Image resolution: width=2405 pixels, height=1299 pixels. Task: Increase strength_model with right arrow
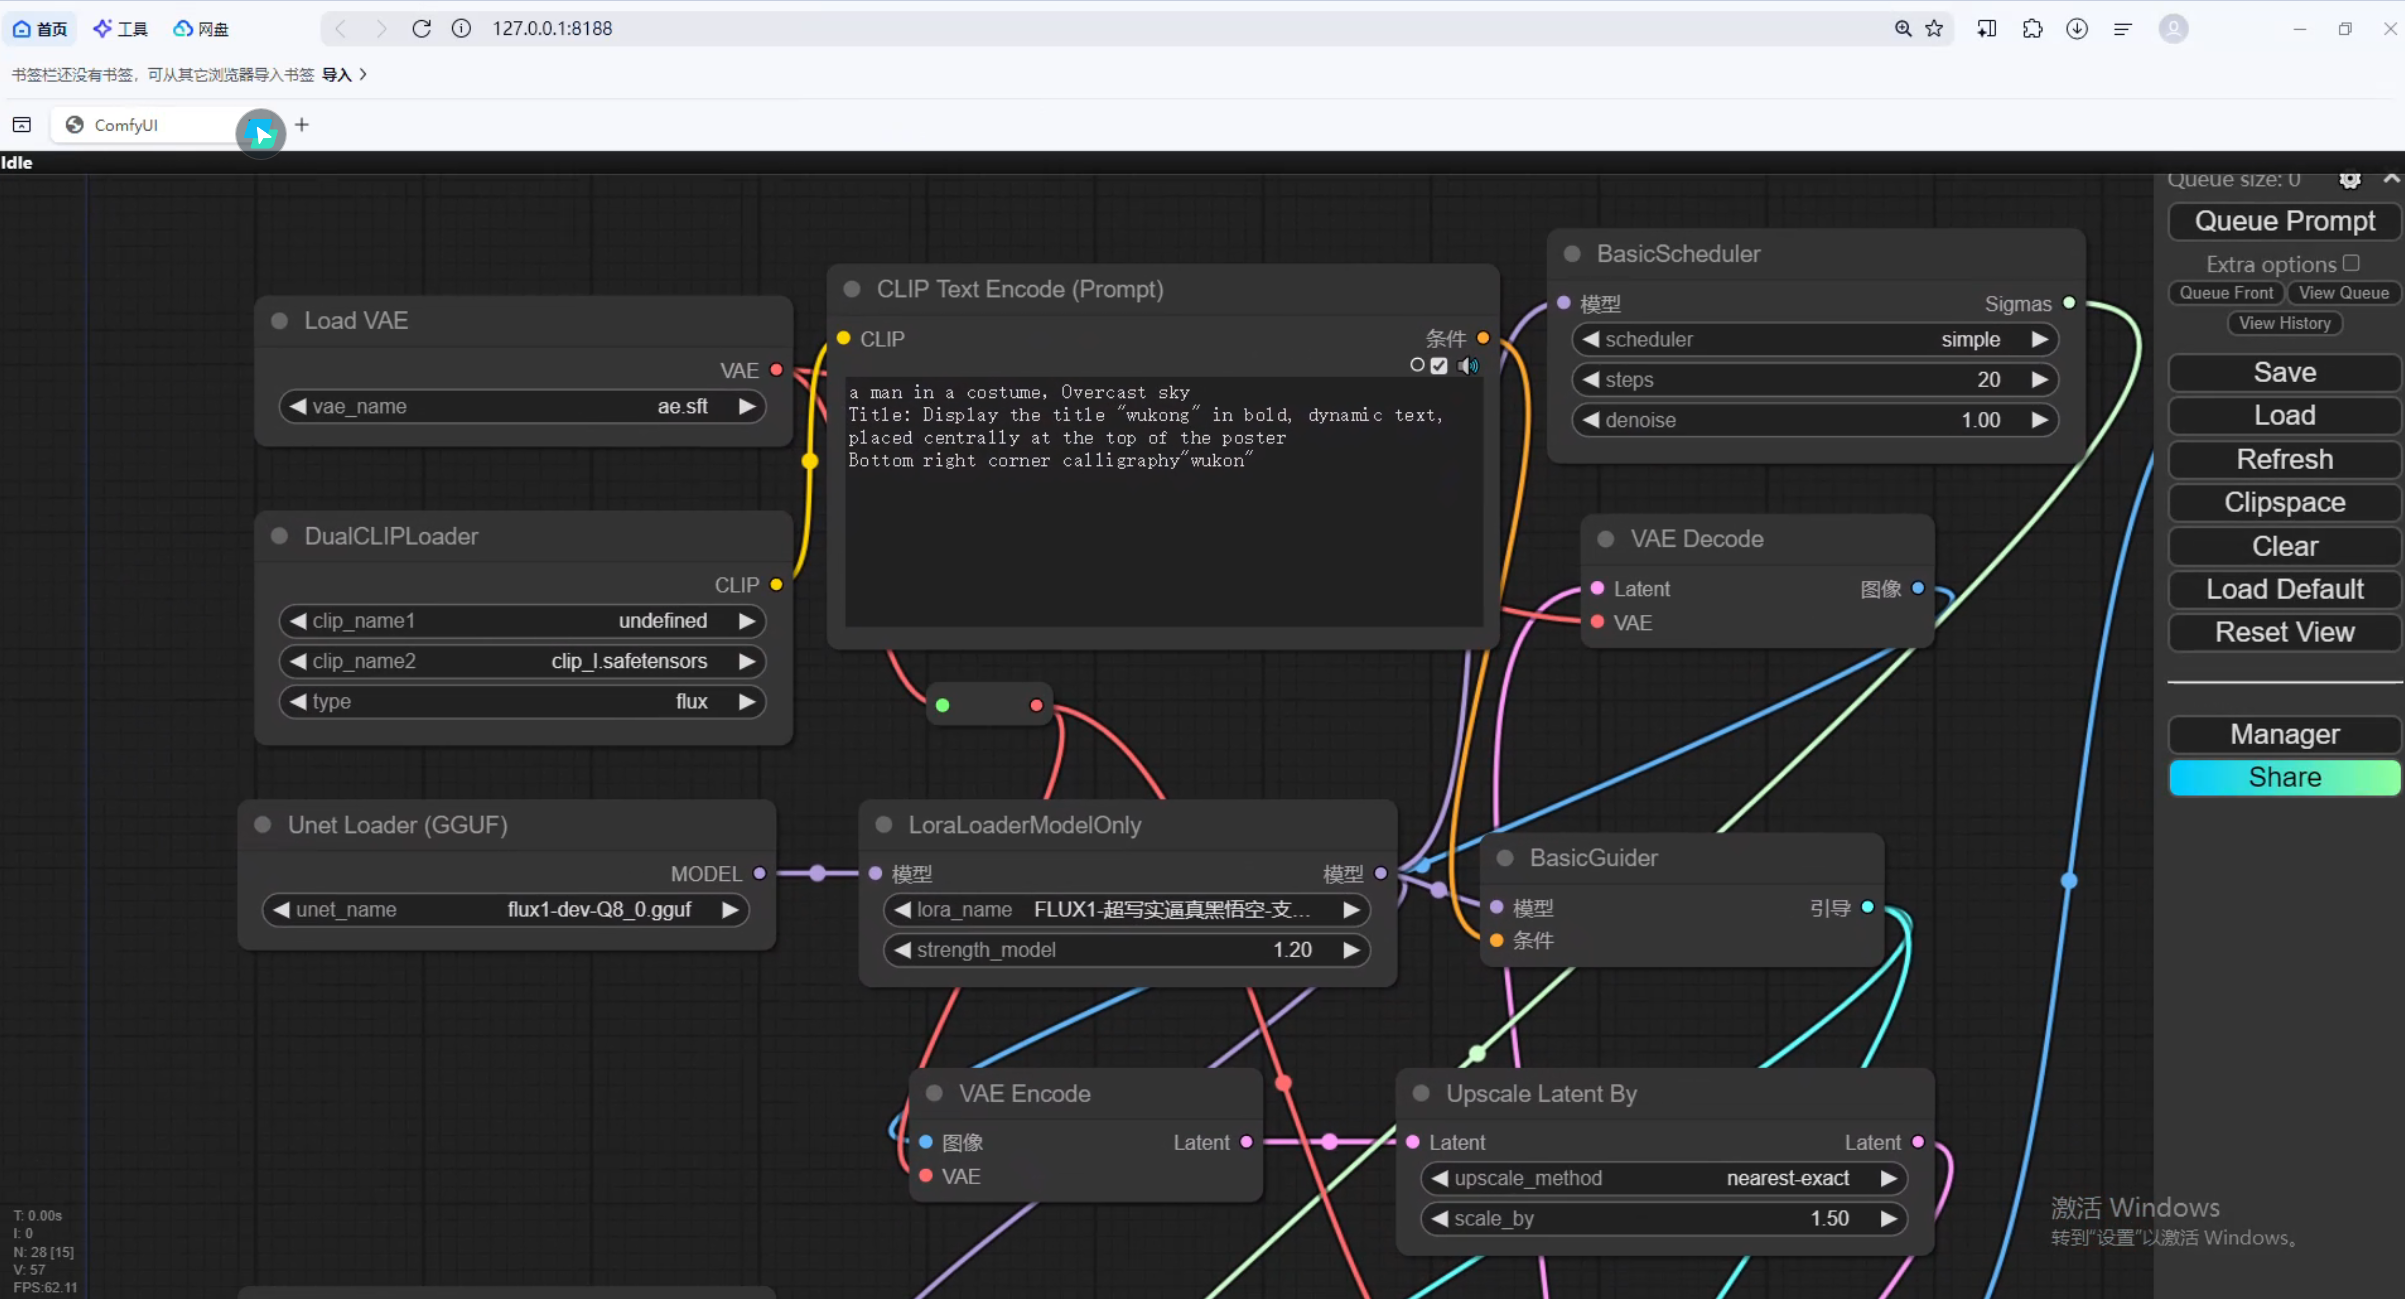[1351, 950]
